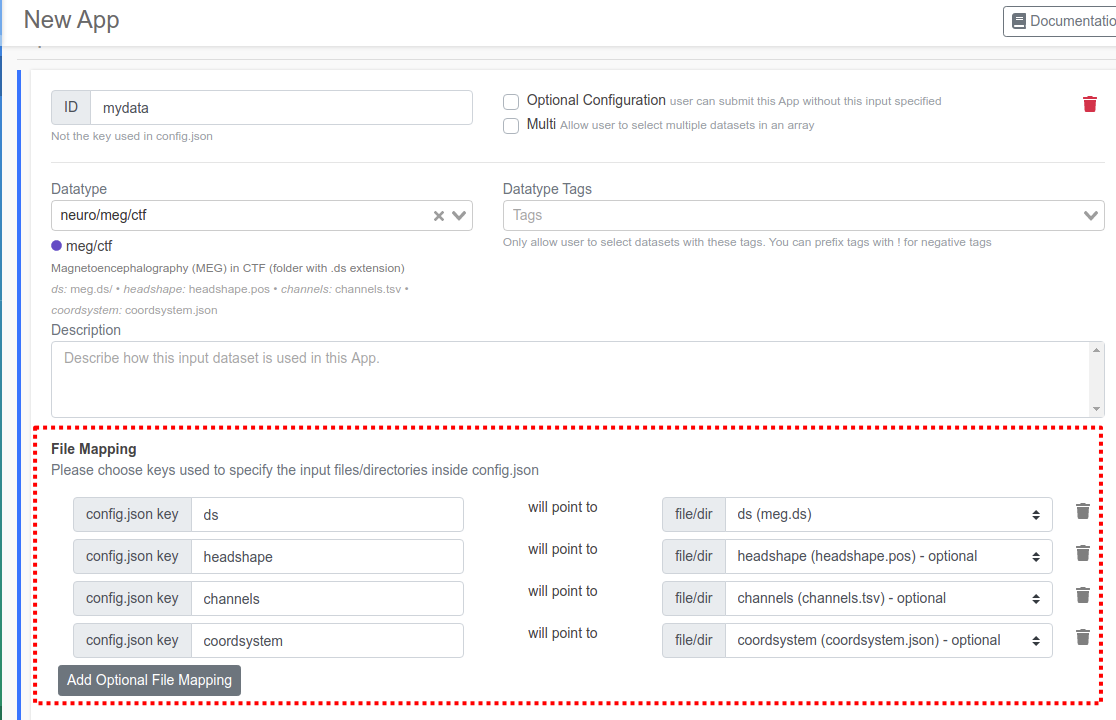This screenshot has height=720, width=1116.
Task: Remove the coordsystem file mapping row
Action: 1083,637
